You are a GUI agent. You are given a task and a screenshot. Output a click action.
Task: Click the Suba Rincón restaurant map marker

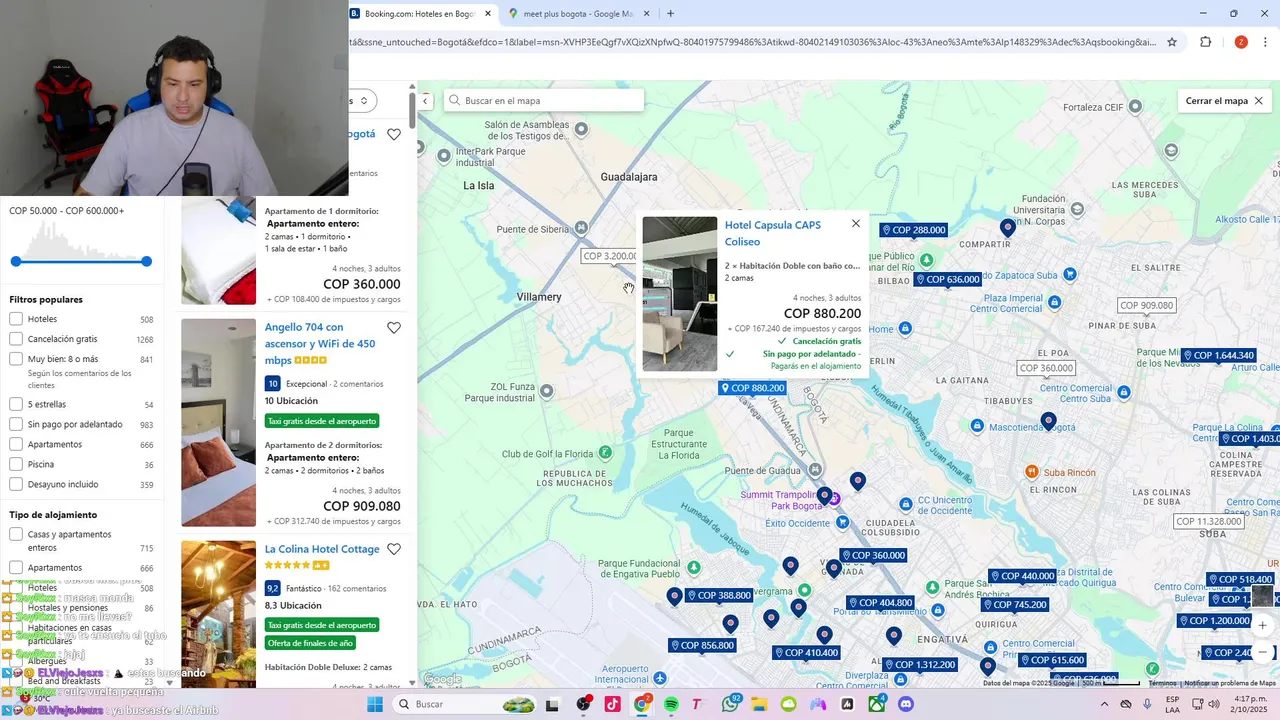[x=1033, y=471]
